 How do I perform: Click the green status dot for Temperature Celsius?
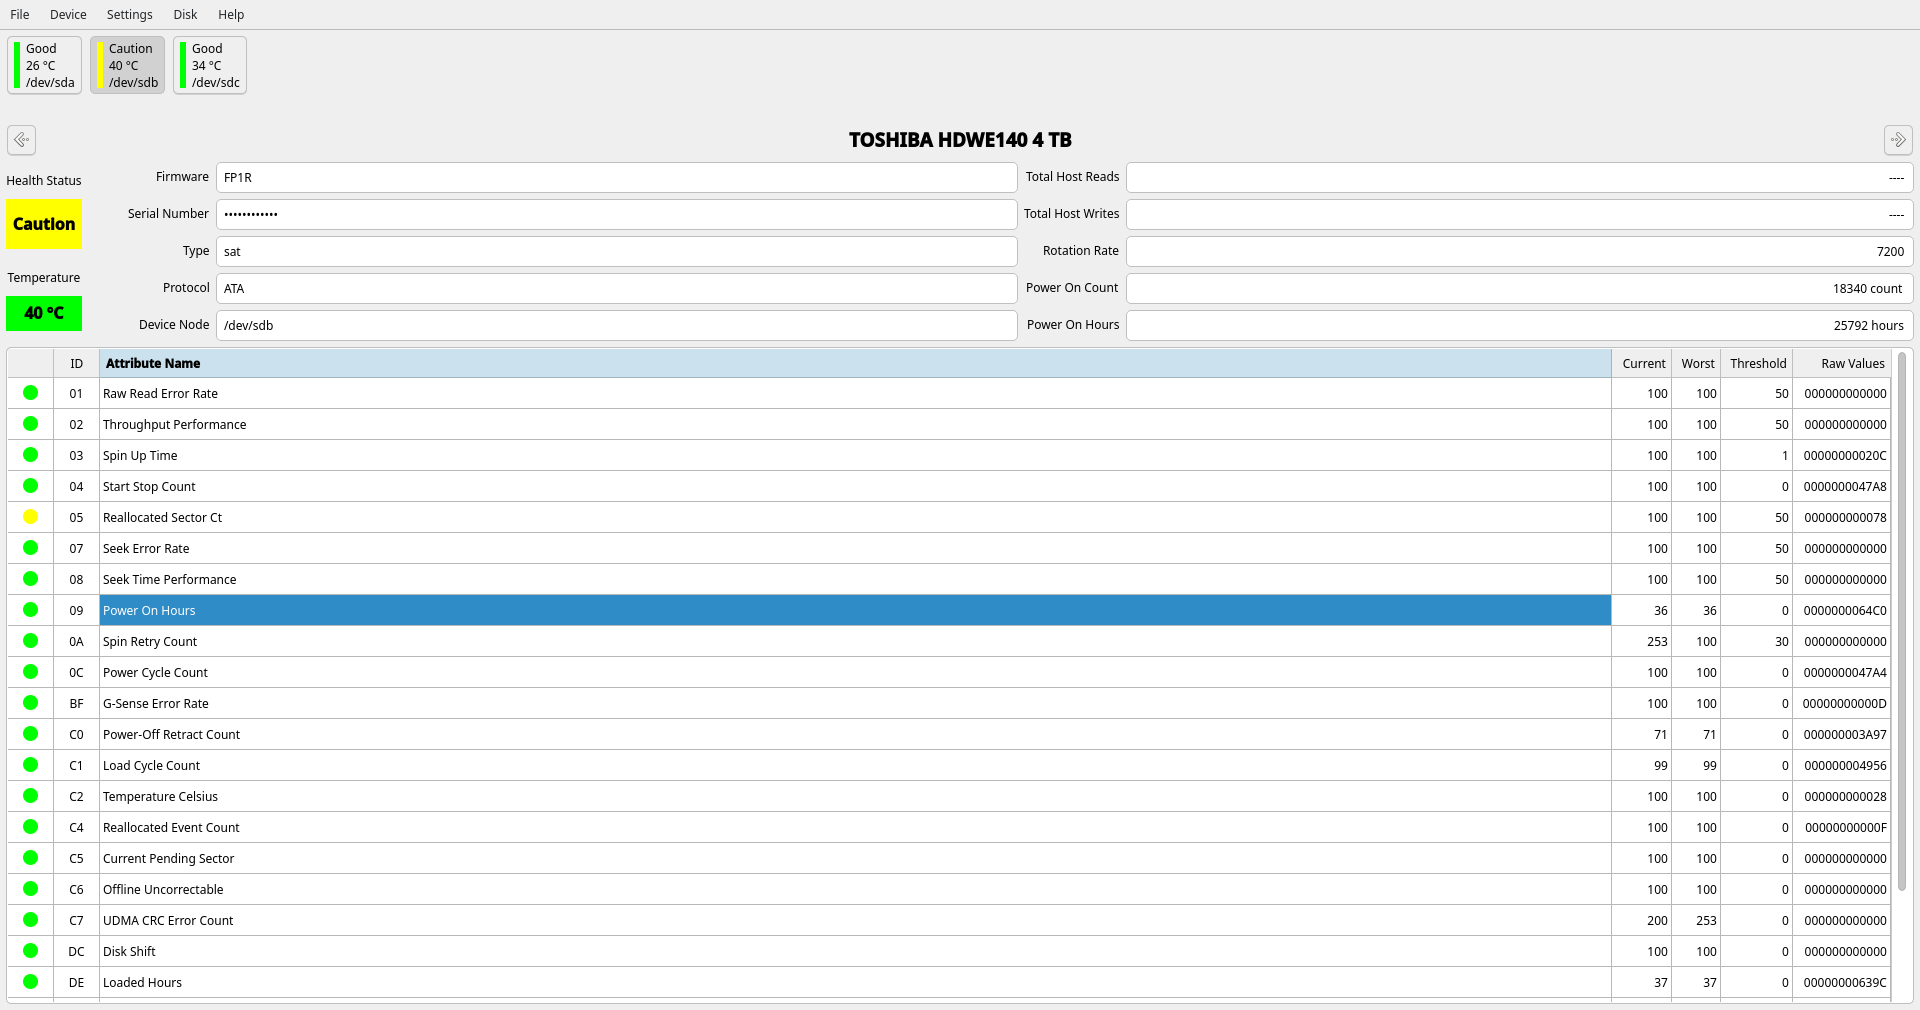(30, 796)
